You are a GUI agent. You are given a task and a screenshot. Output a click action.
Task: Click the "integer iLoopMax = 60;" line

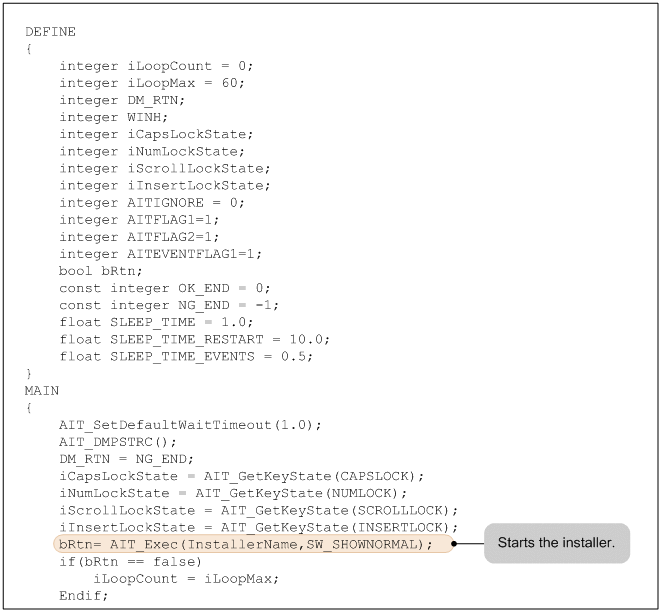tap(152, 83)
